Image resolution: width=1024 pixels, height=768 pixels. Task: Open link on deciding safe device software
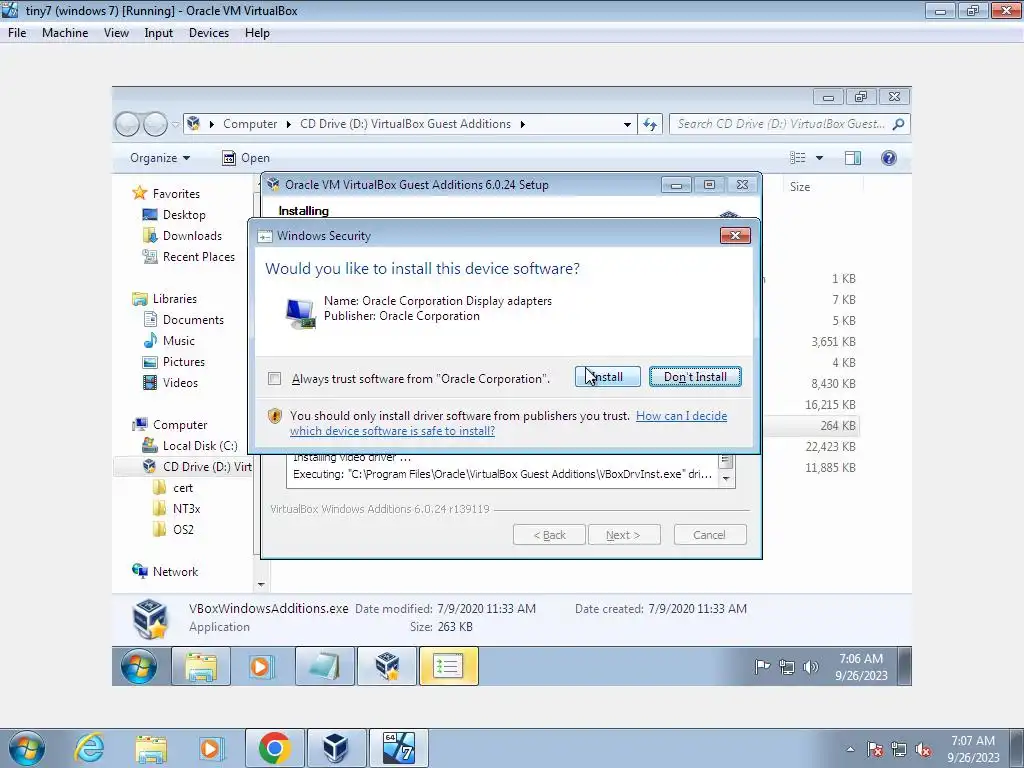pyautogui.click(x=508, y=423)
